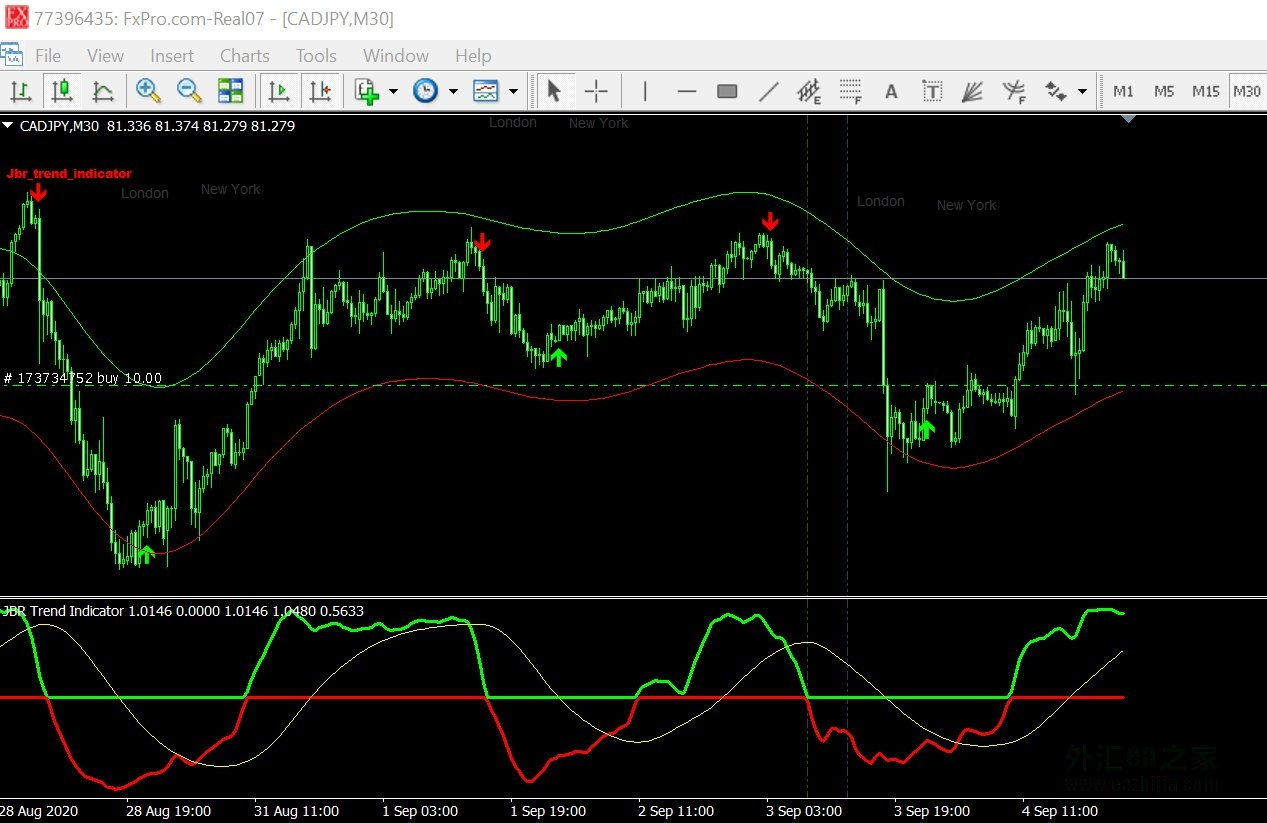Select the Text label tool with dotted border
This screenshot has height=823, width=1267.
pyautogui.click(x=932, y=92)
